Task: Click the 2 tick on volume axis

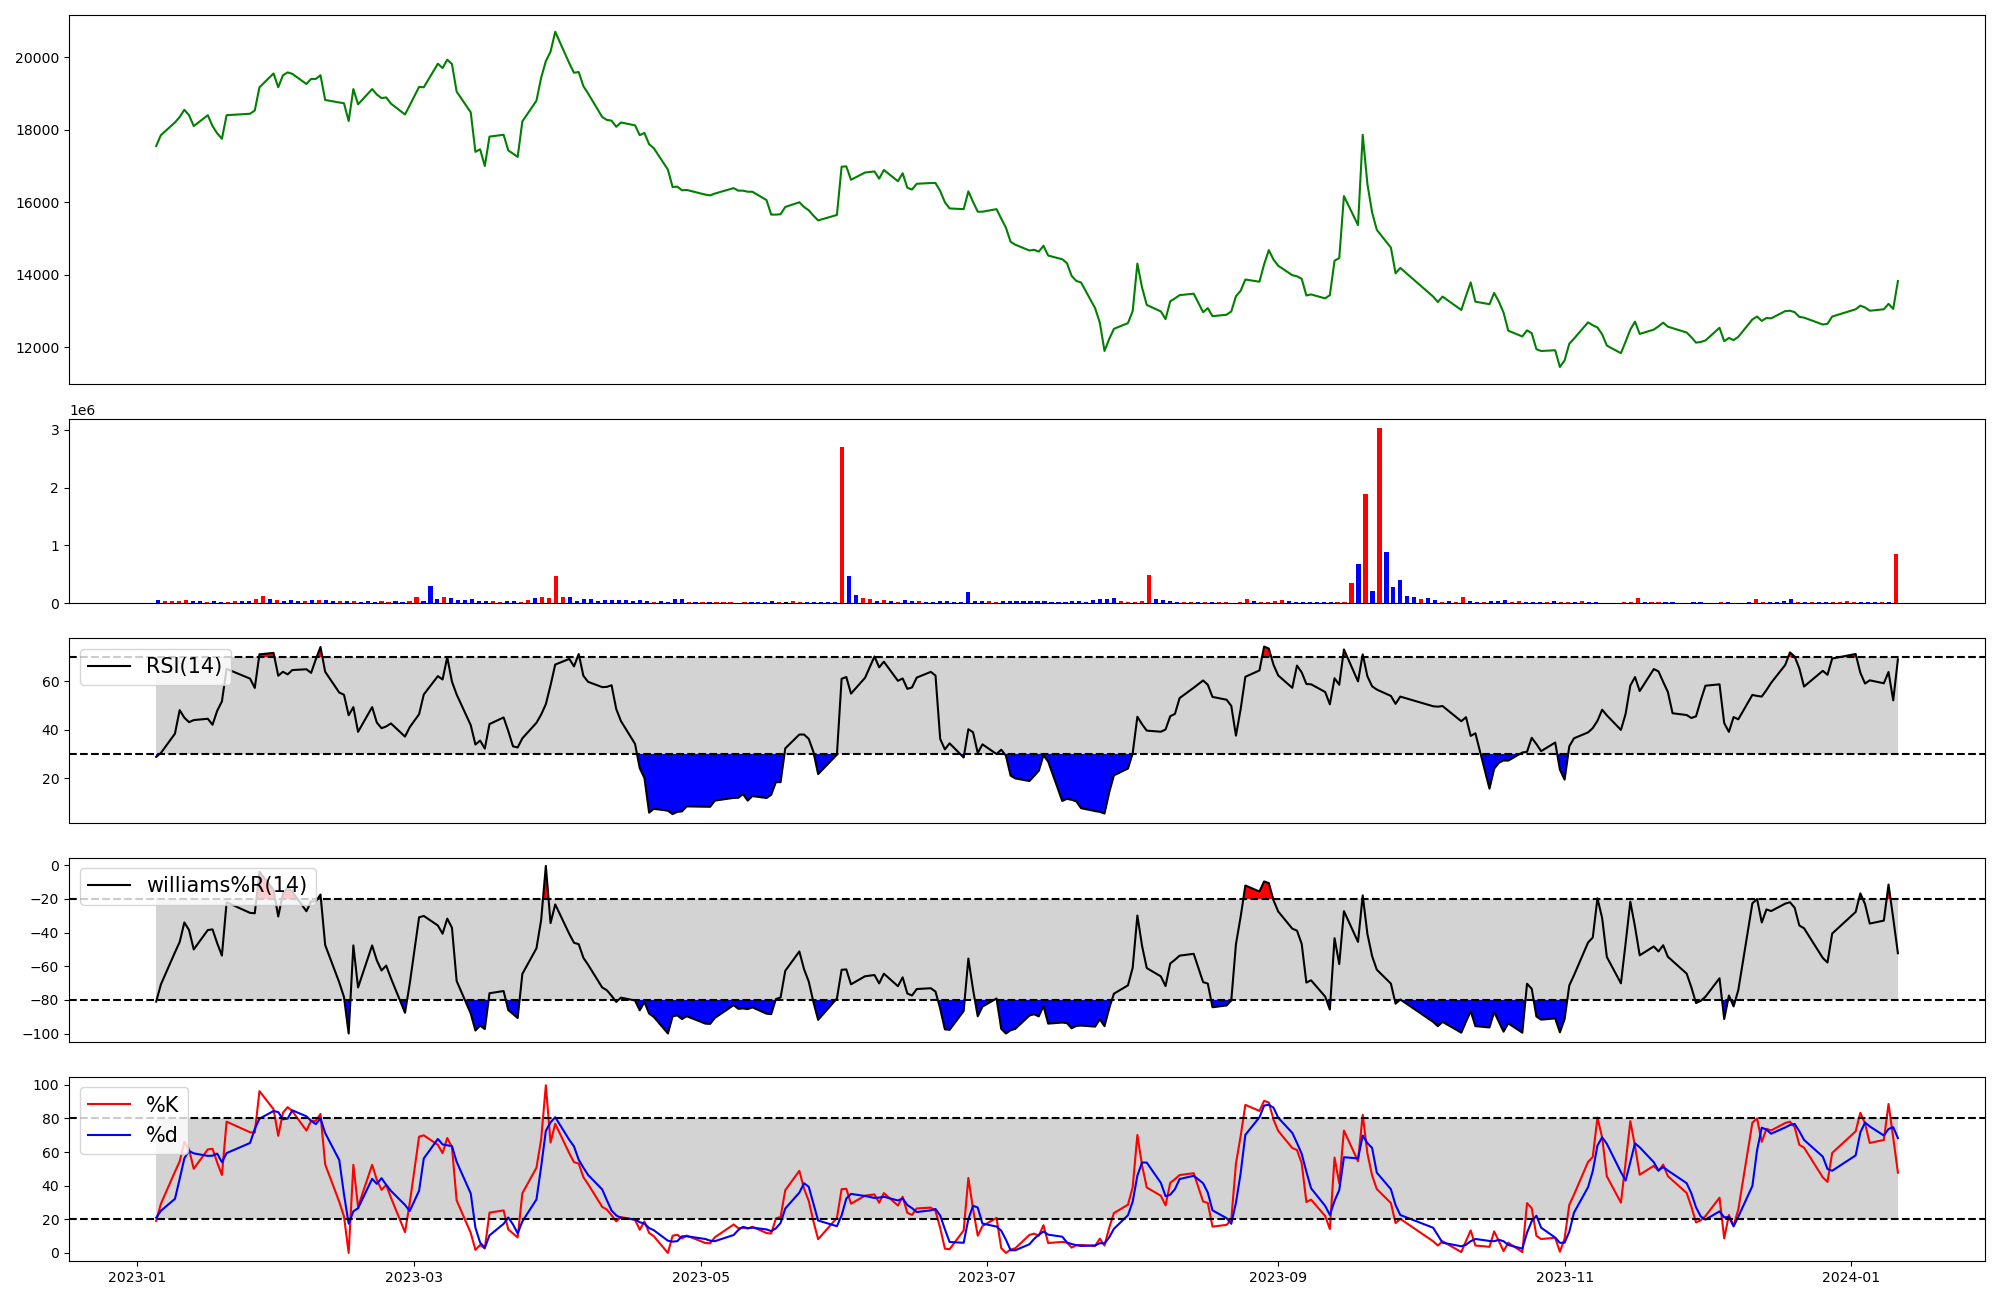Action: coord(56,489)
